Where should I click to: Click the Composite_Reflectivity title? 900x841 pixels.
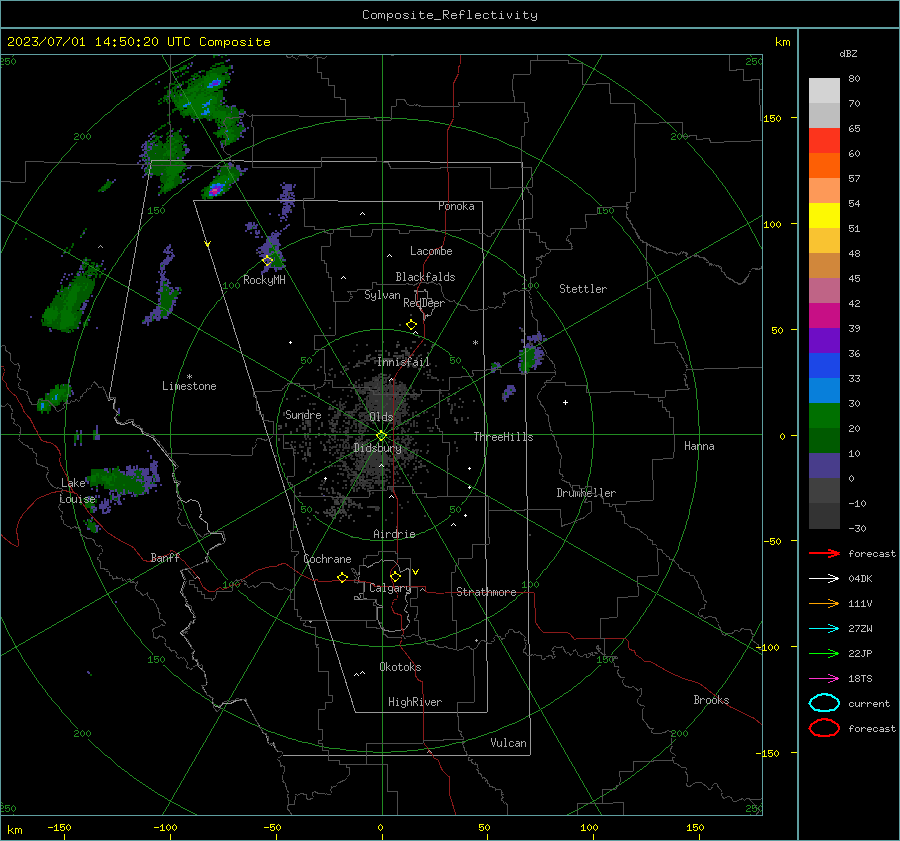(x=450, y=15)
